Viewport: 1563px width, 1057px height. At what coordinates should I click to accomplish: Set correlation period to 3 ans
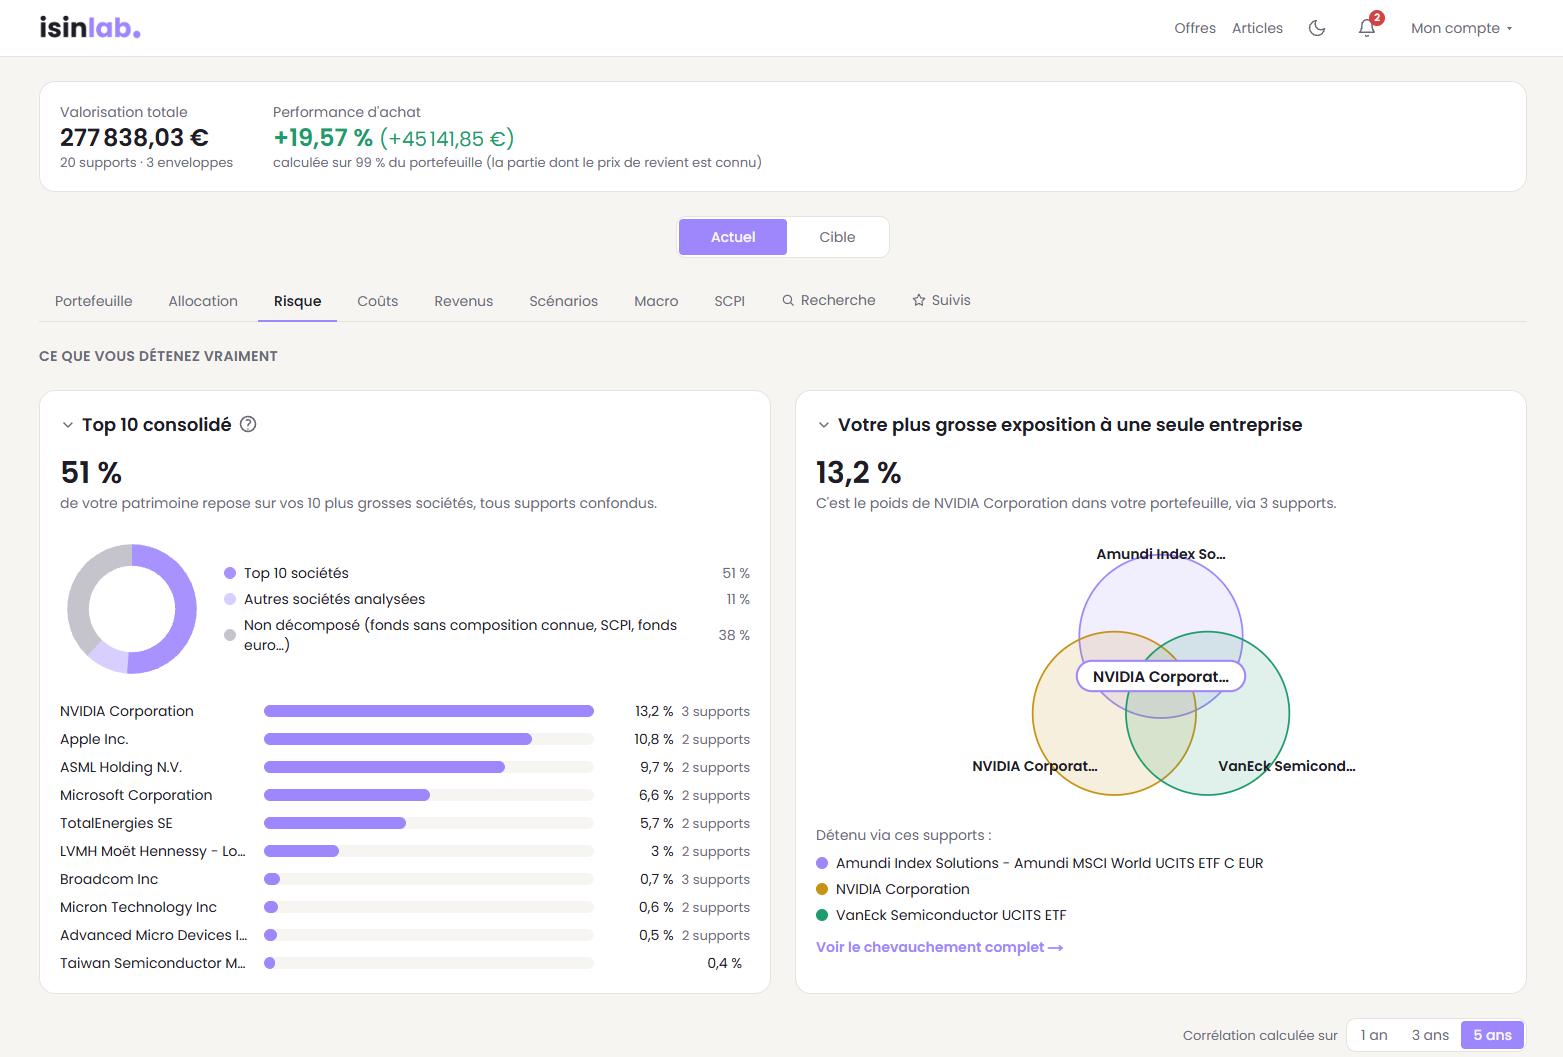1430,1035
